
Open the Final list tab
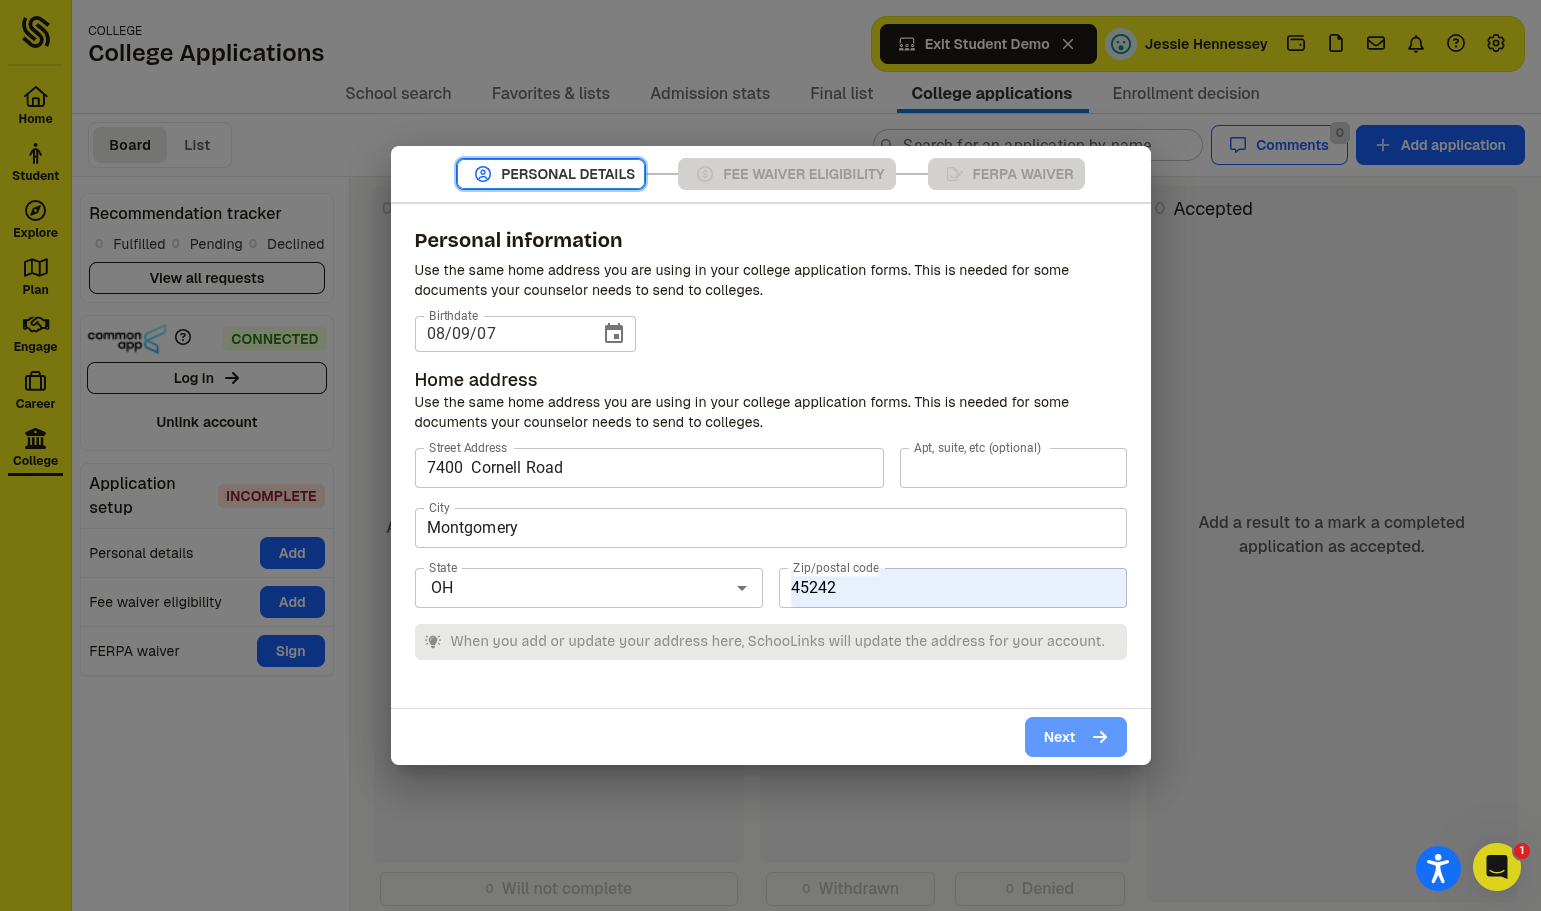[842, 93]
